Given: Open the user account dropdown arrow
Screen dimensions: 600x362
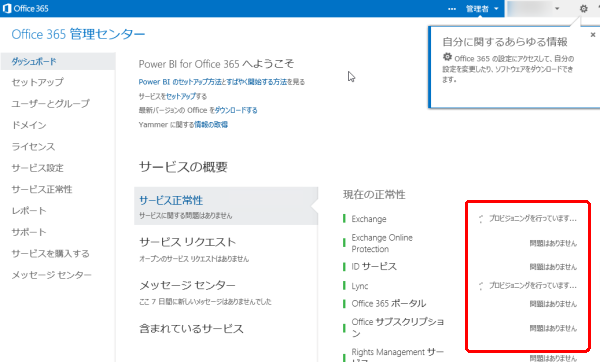Looking at the screenshot, I should pos(557,8).
